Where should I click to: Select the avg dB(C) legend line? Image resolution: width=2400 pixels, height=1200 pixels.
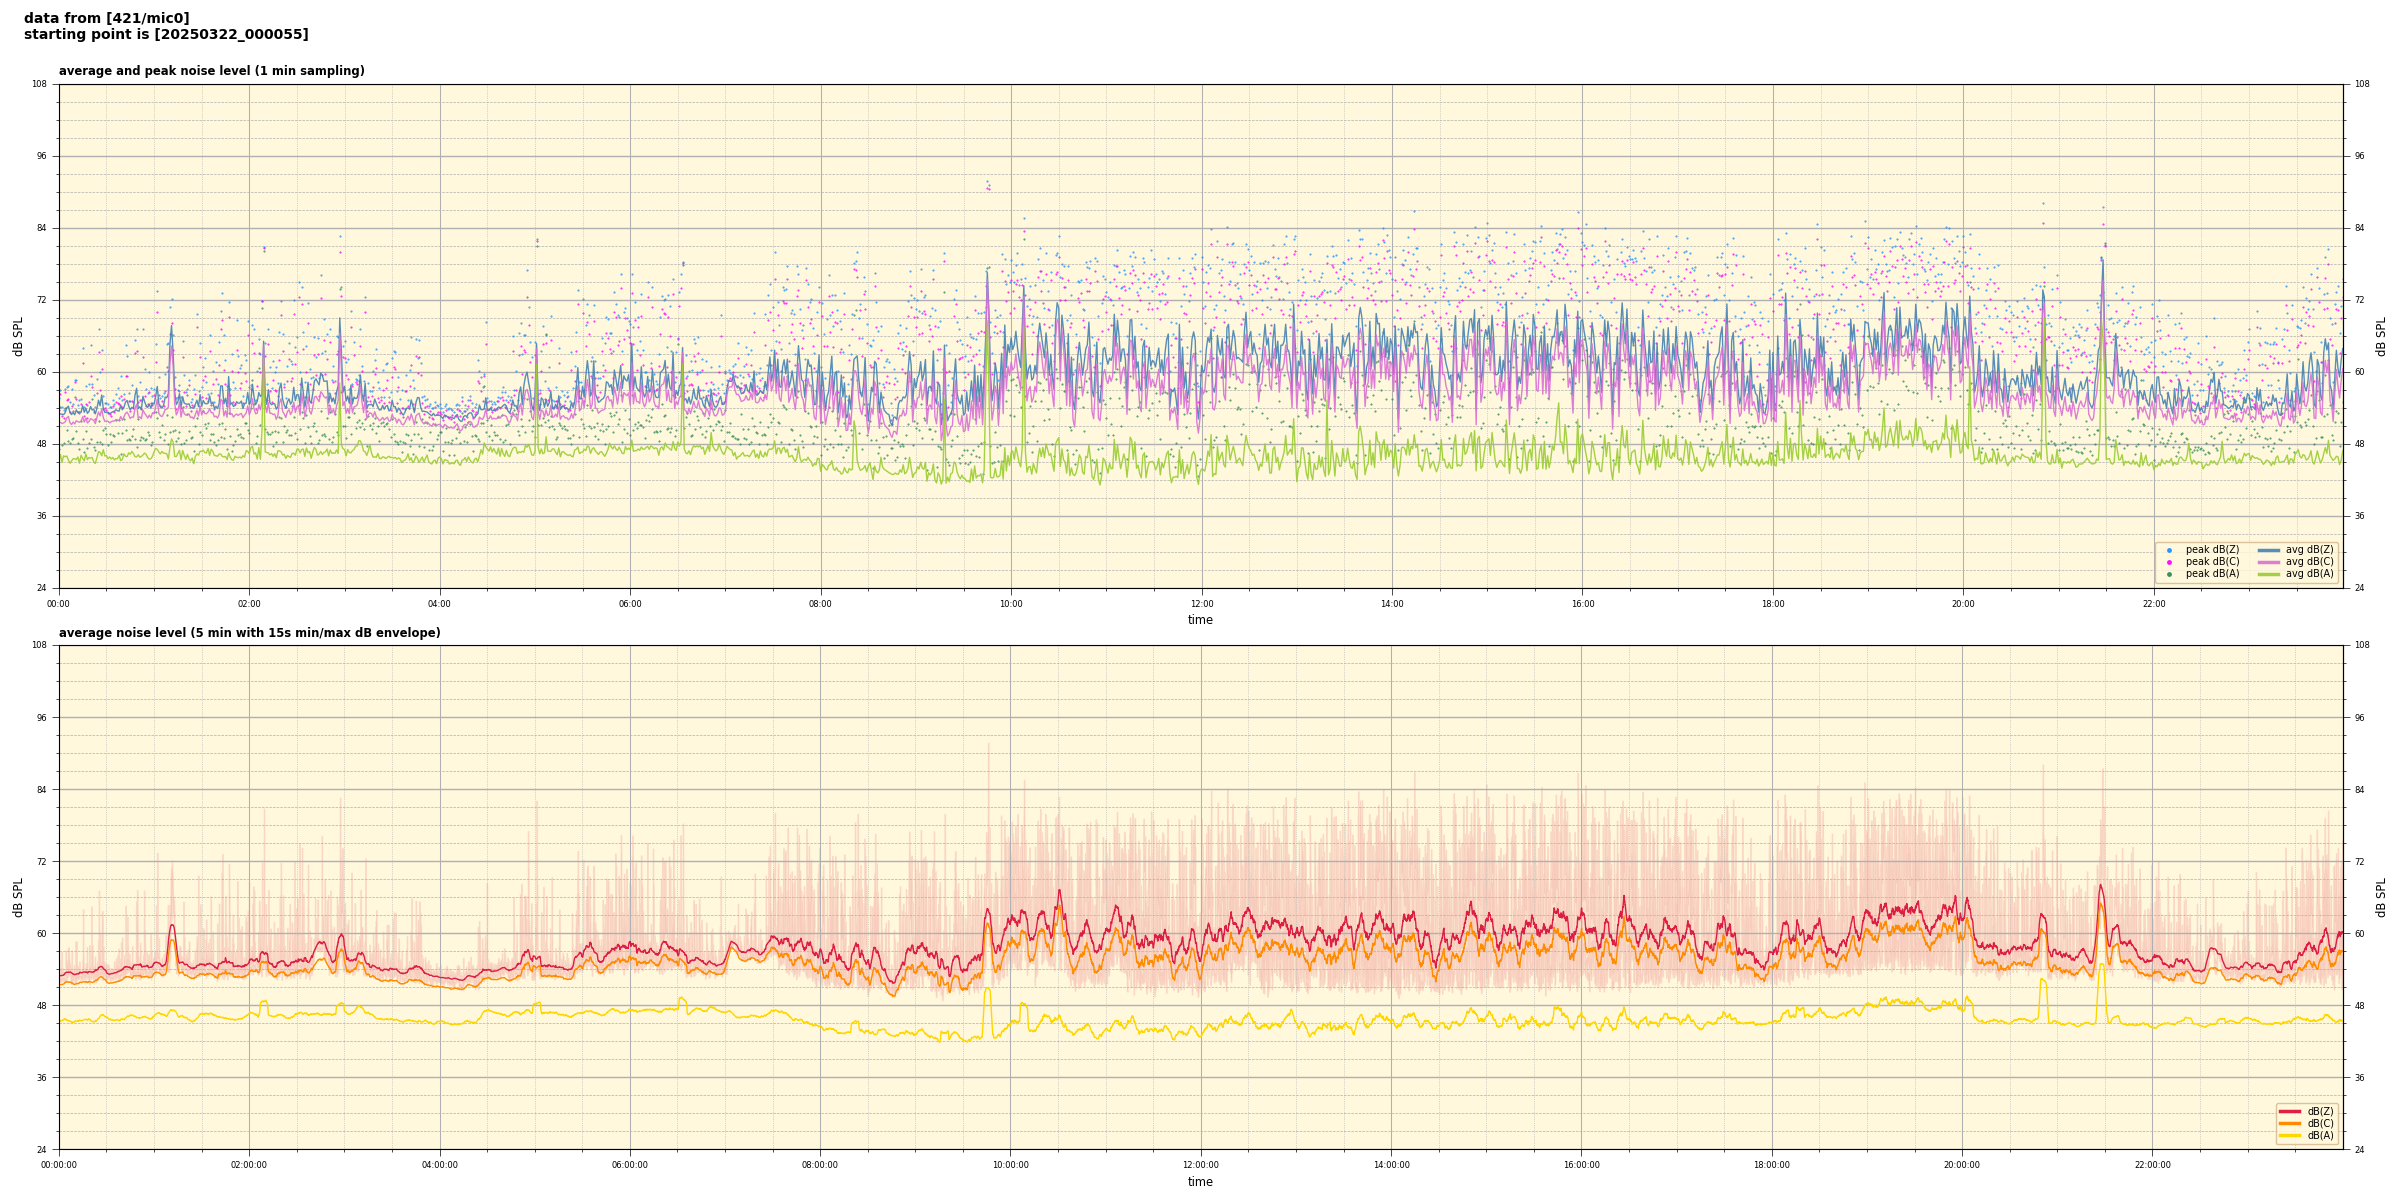click(2269, 562)
